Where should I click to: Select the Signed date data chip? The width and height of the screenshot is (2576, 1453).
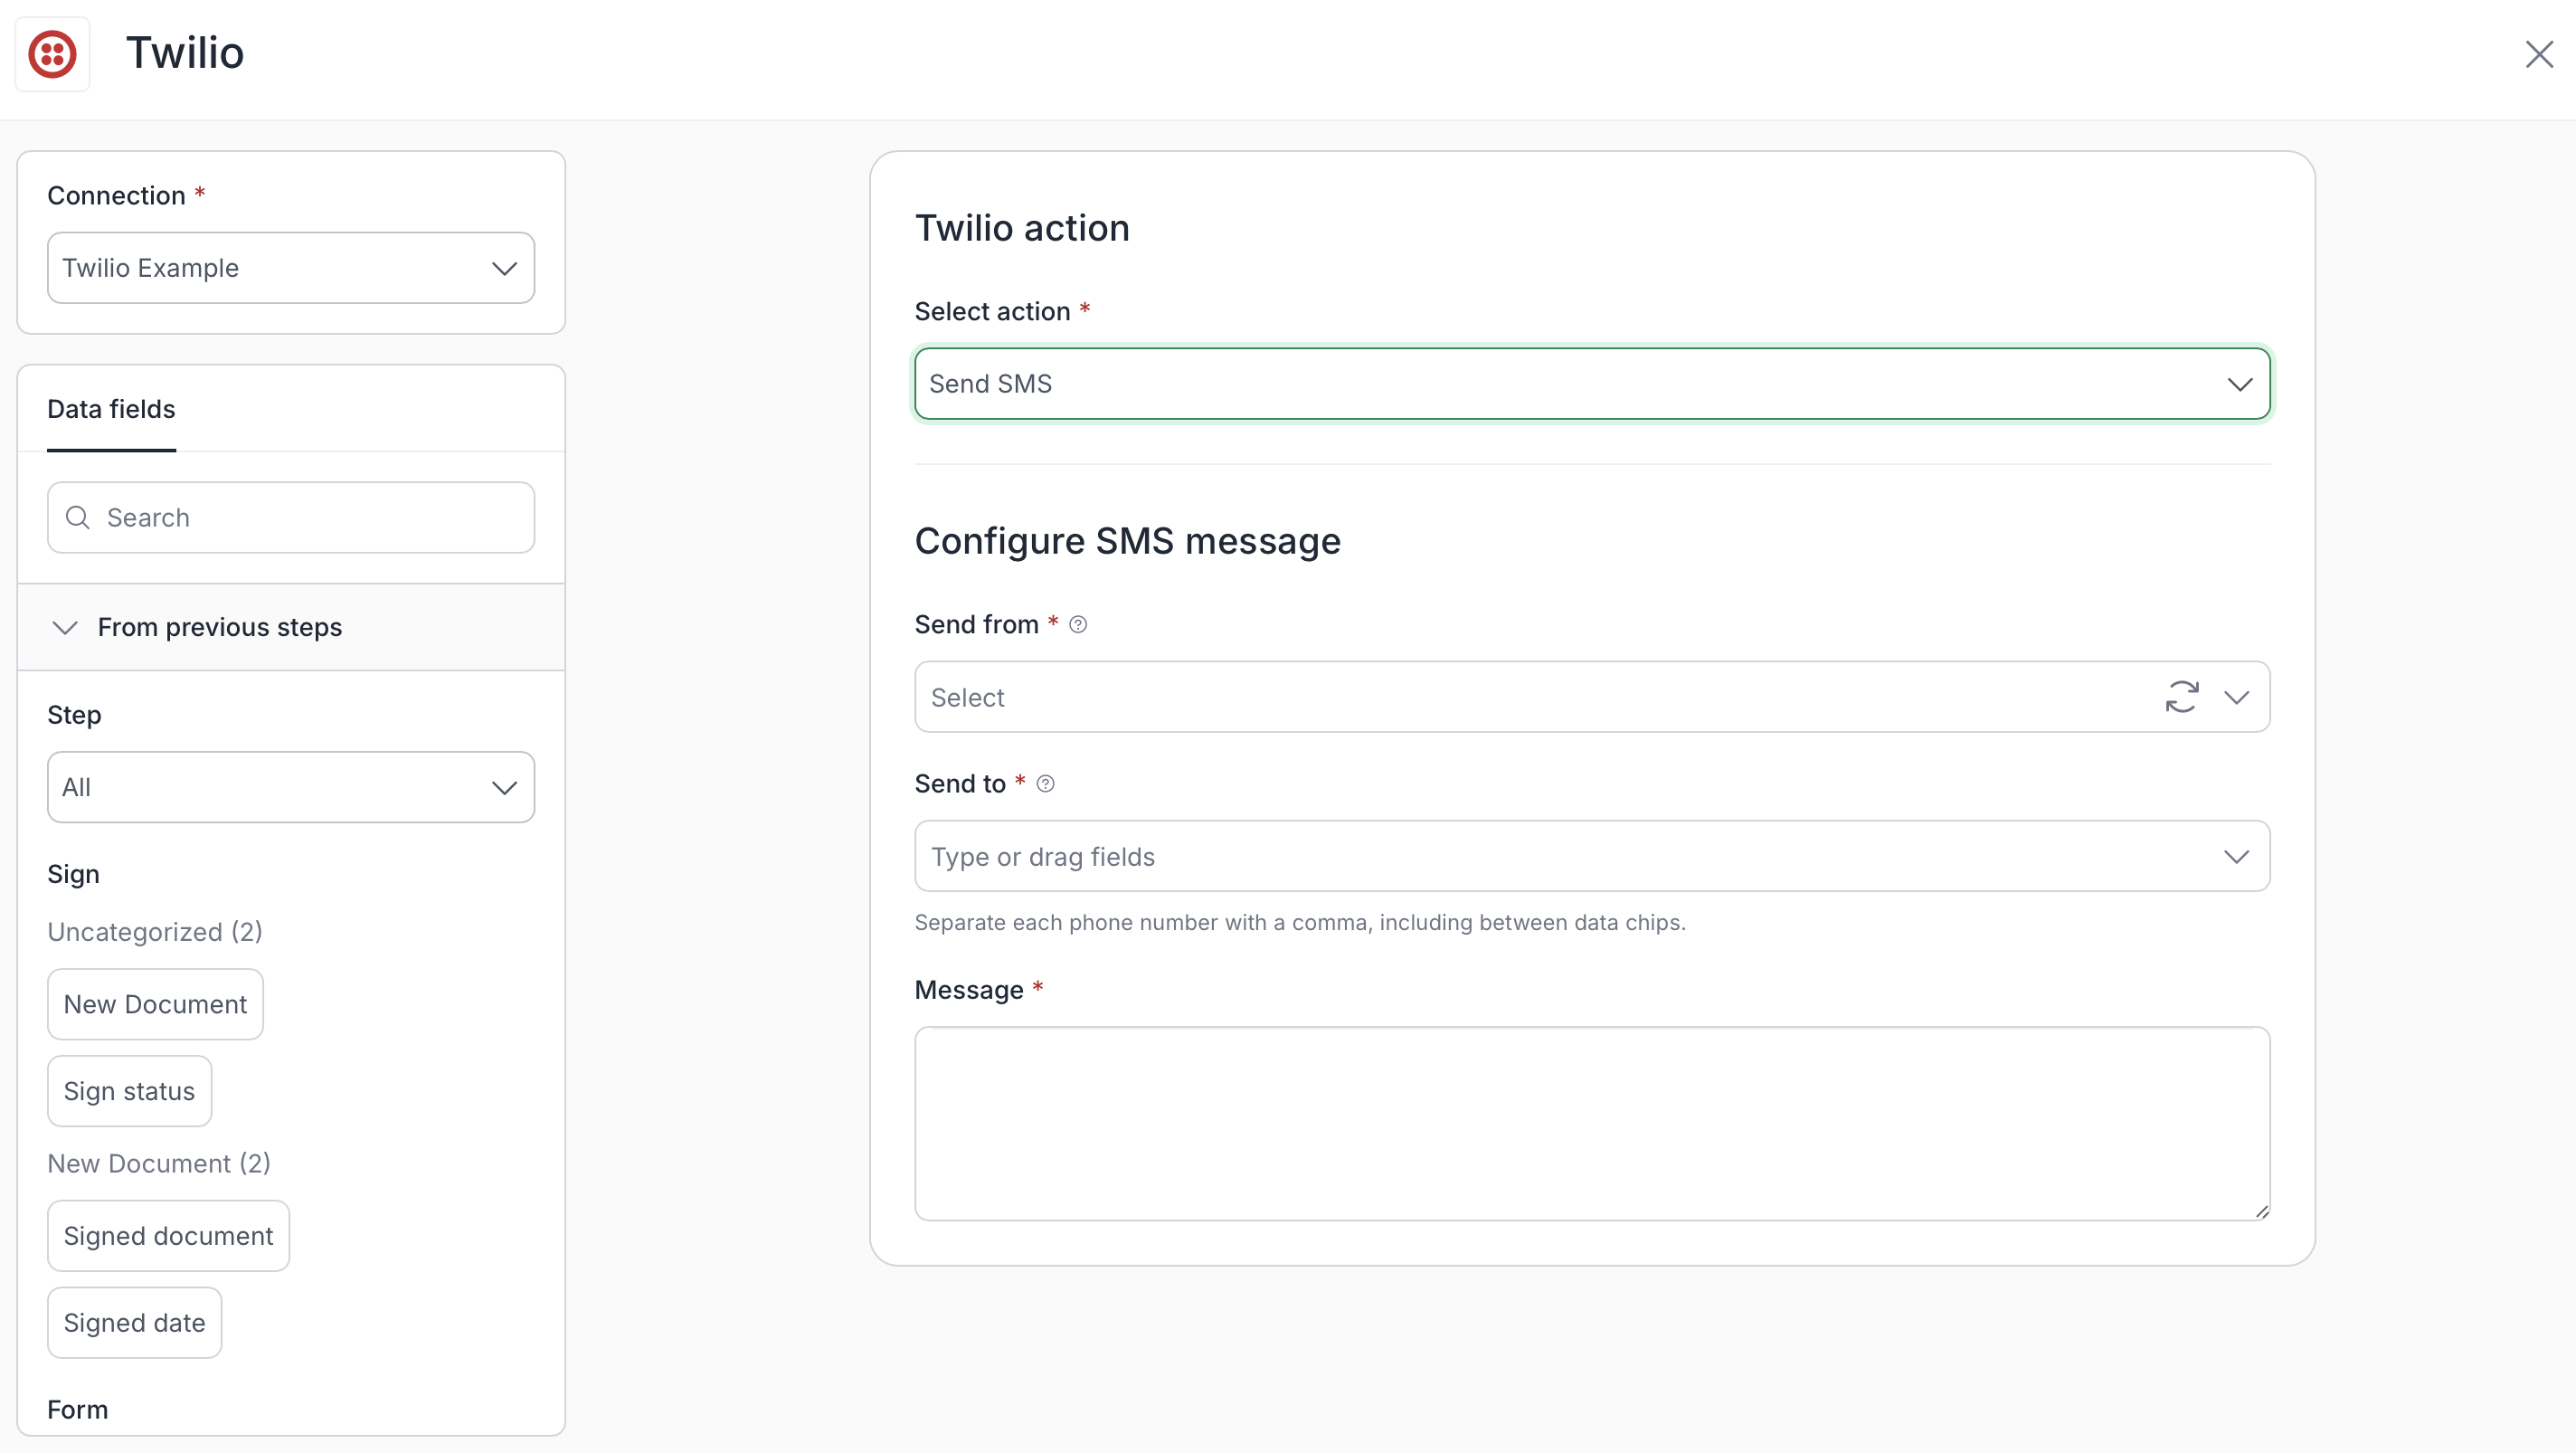tap(134, 1323)
